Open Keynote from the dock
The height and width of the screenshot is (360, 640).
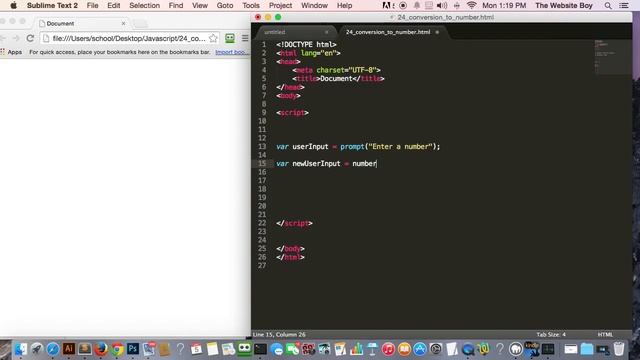point(372,349)
